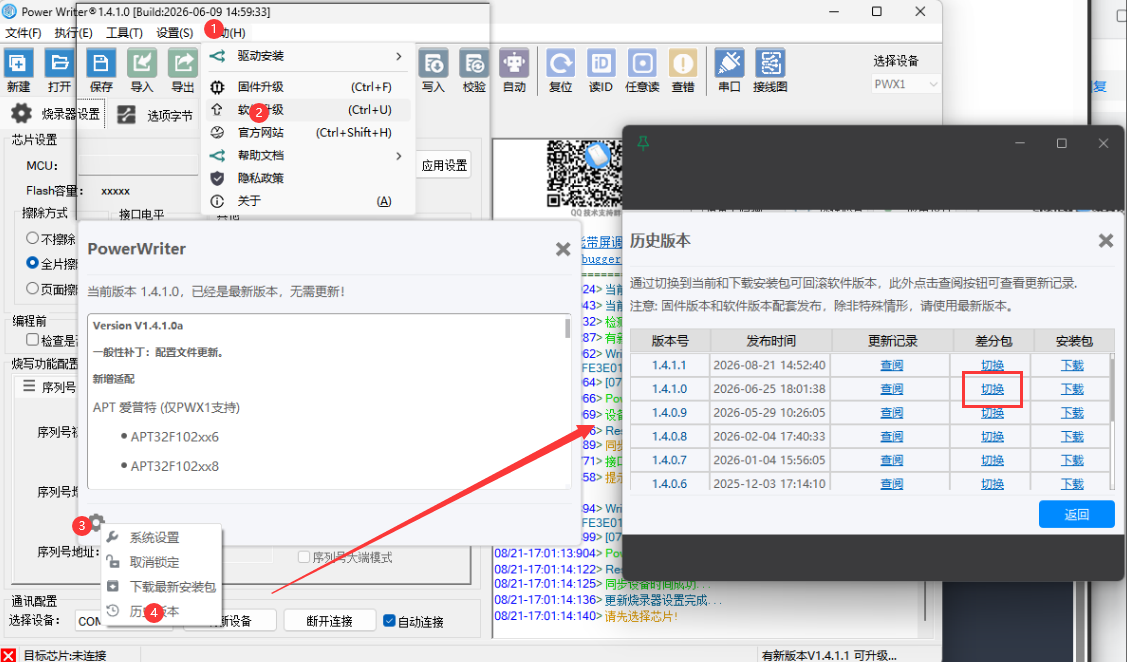Screen dimensions: 1127x662
Task: Toggle the 自动连接 checkbox
Action: [x=390, y=620]
